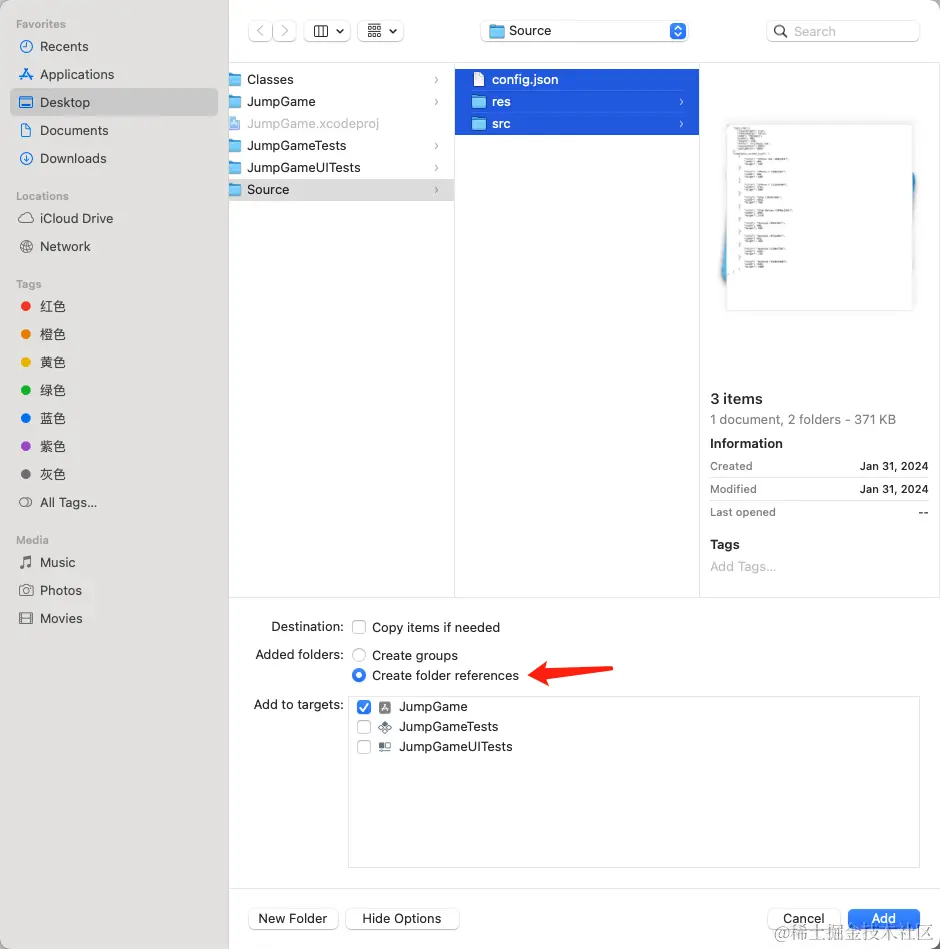The width and height of the screenshot is (940, 949).
Task: Filter by the red tag 红色
Action: tap(114, 306)
